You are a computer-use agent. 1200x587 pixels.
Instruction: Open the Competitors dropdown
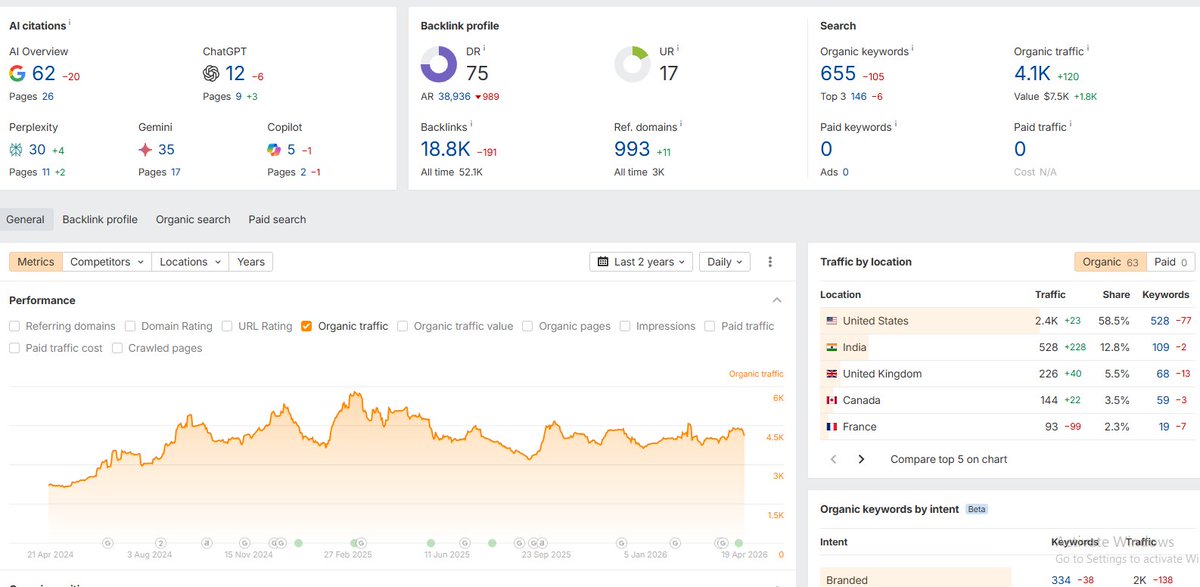coord(106,262)
